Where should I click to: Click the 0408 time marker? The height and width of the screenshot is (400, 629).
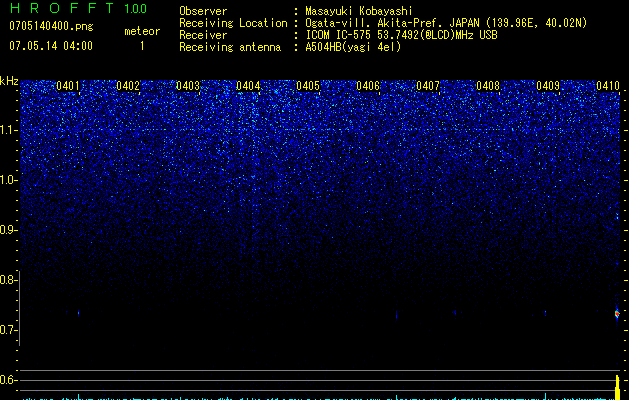coord(488,86)
